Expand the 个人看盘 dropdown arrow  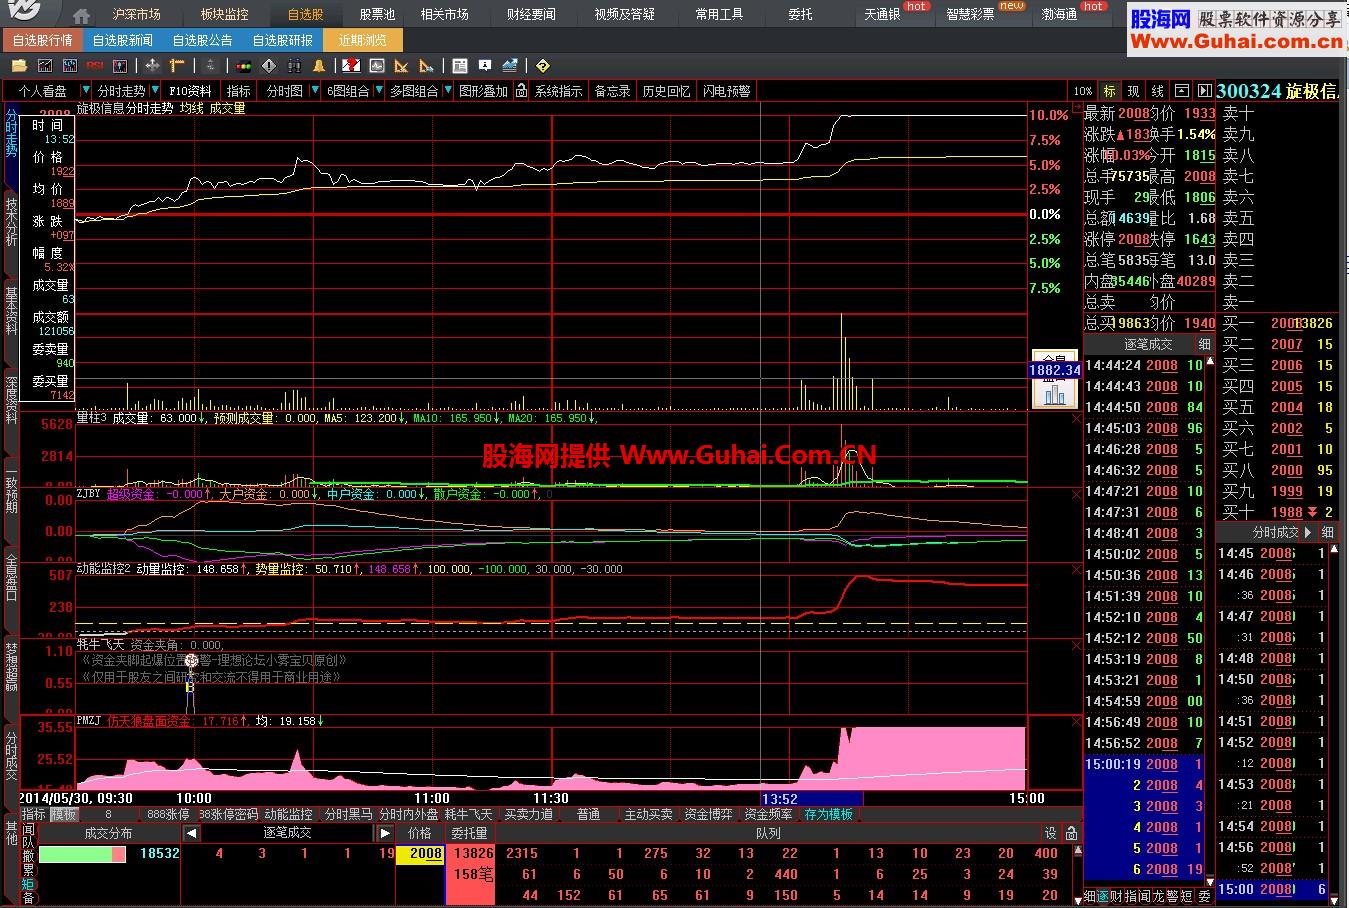[86, 91]
